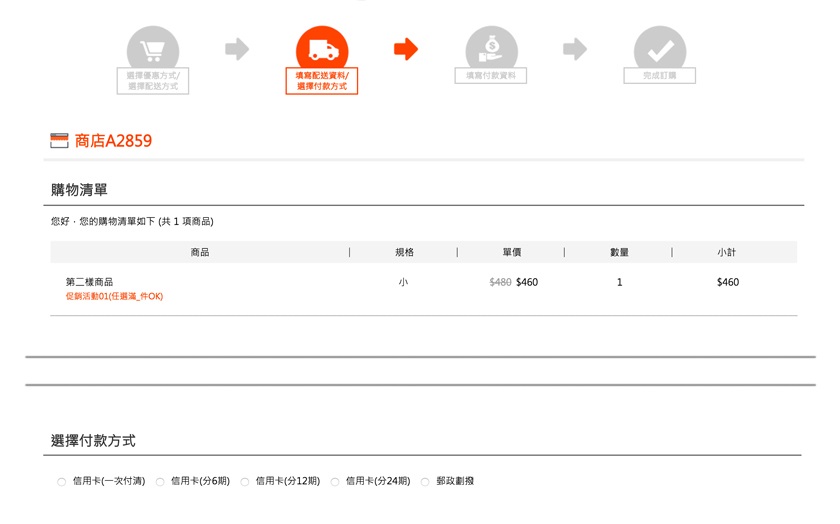Click the order complete checkmark icon
Image resolution: width=840 pixels, height=524 pixels.
point(660,49)
